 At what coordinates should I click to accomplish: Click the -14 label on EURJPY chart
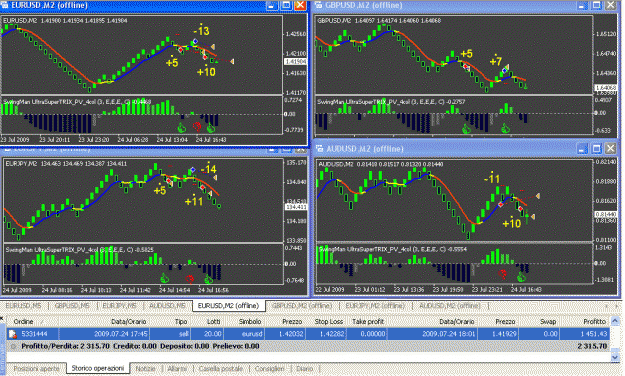[208, 169]
